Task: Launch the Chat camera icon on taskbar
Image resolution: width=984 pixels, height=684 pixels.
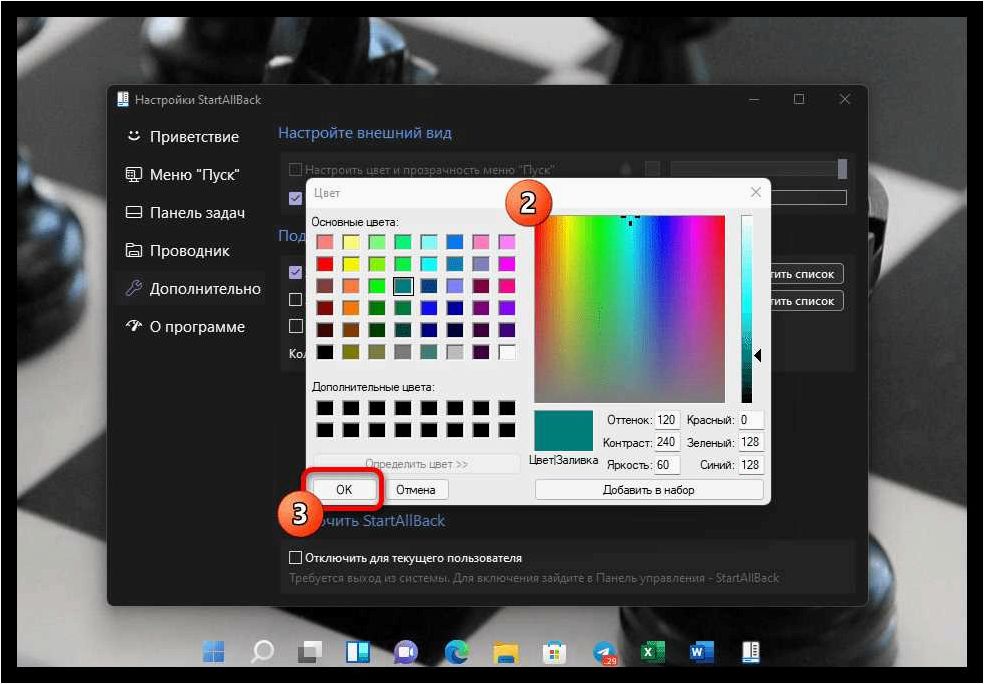Action: click(x=407, y=653)
